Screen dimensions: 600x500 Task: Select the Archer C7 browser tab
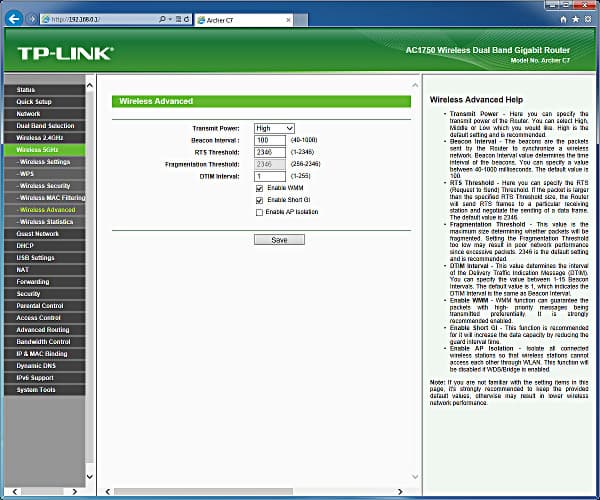(x=244, y=20)
